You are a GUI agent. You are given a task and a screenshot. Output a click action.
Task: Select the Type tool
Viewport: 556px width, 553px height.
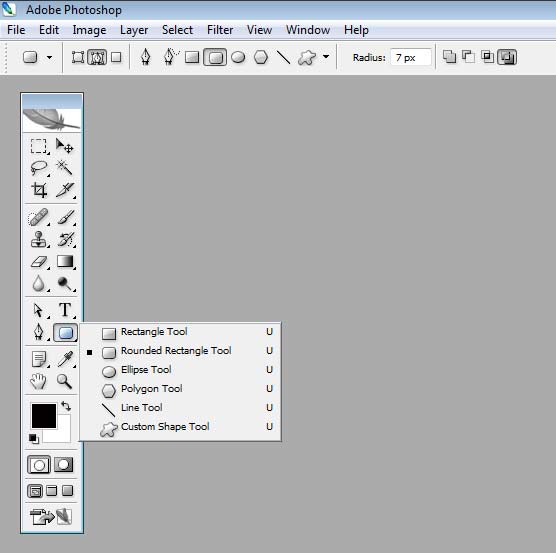tap(65, 310)
